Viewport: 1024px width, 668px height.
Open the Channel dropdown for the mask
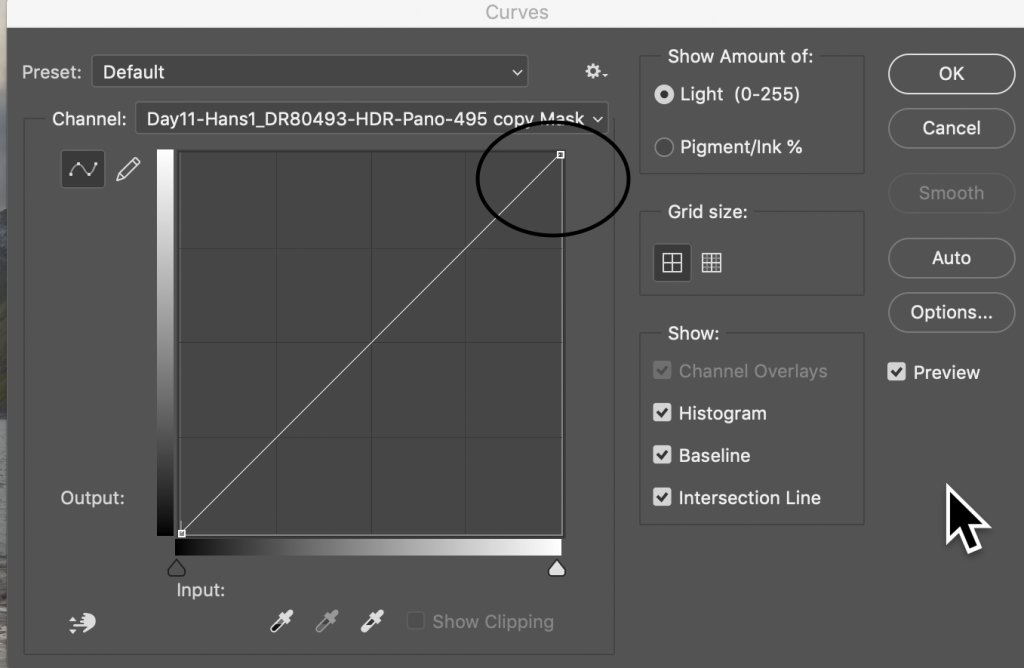pos(372,119)
